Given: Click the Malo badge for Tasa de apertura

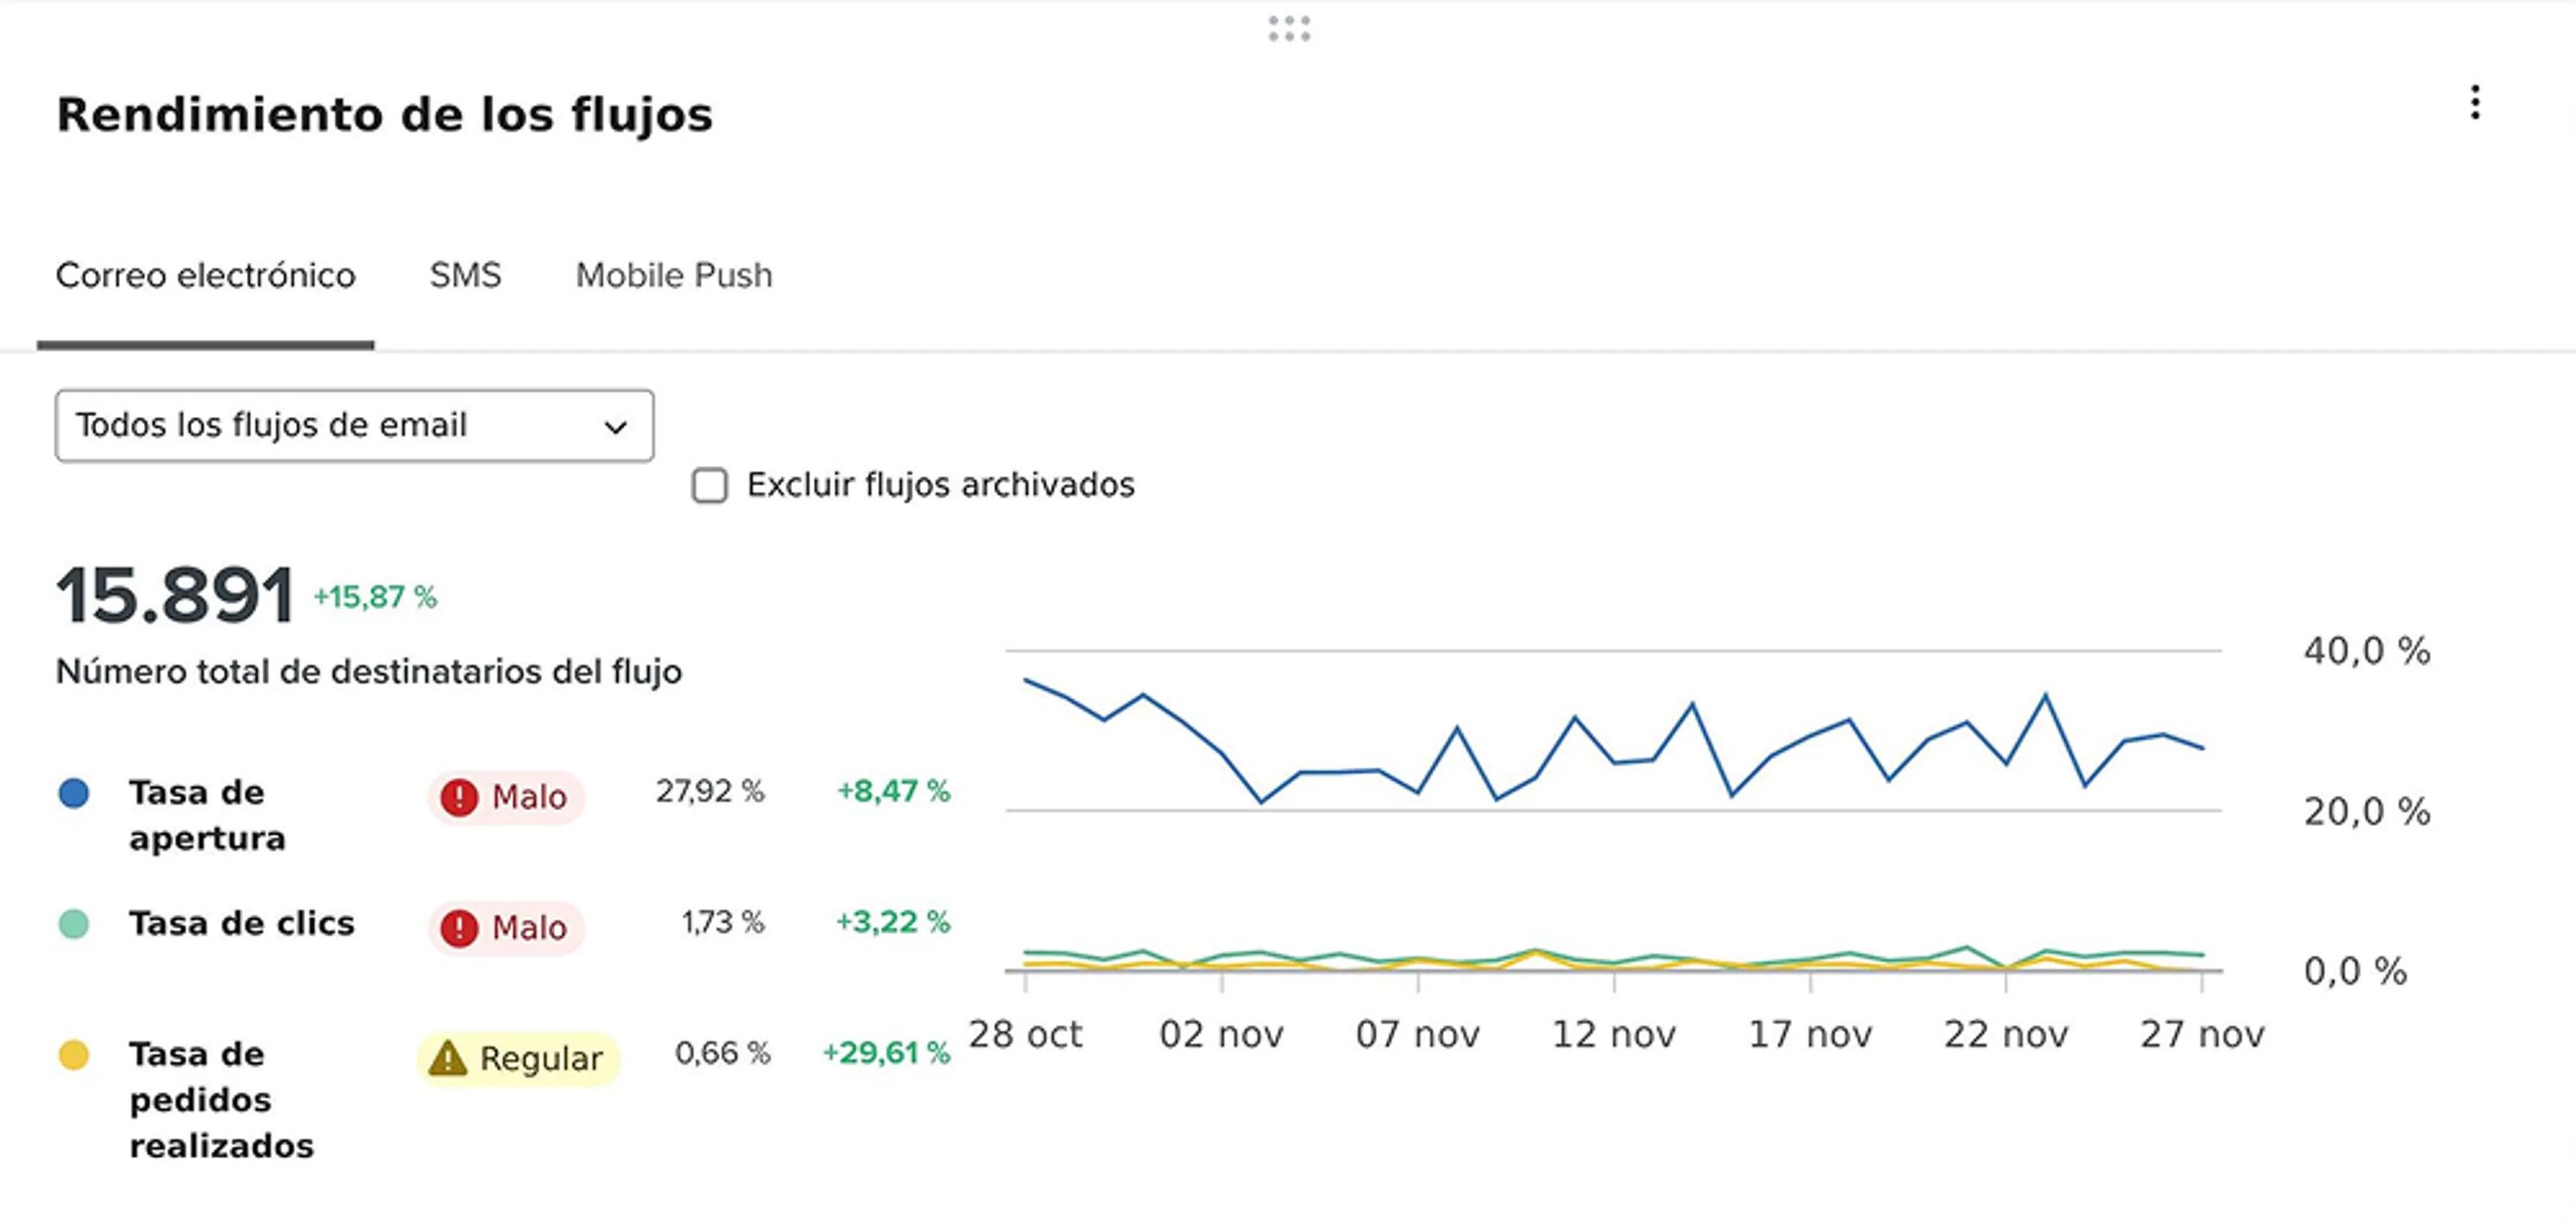Looking at the screenshot, I should click(506, 797).
